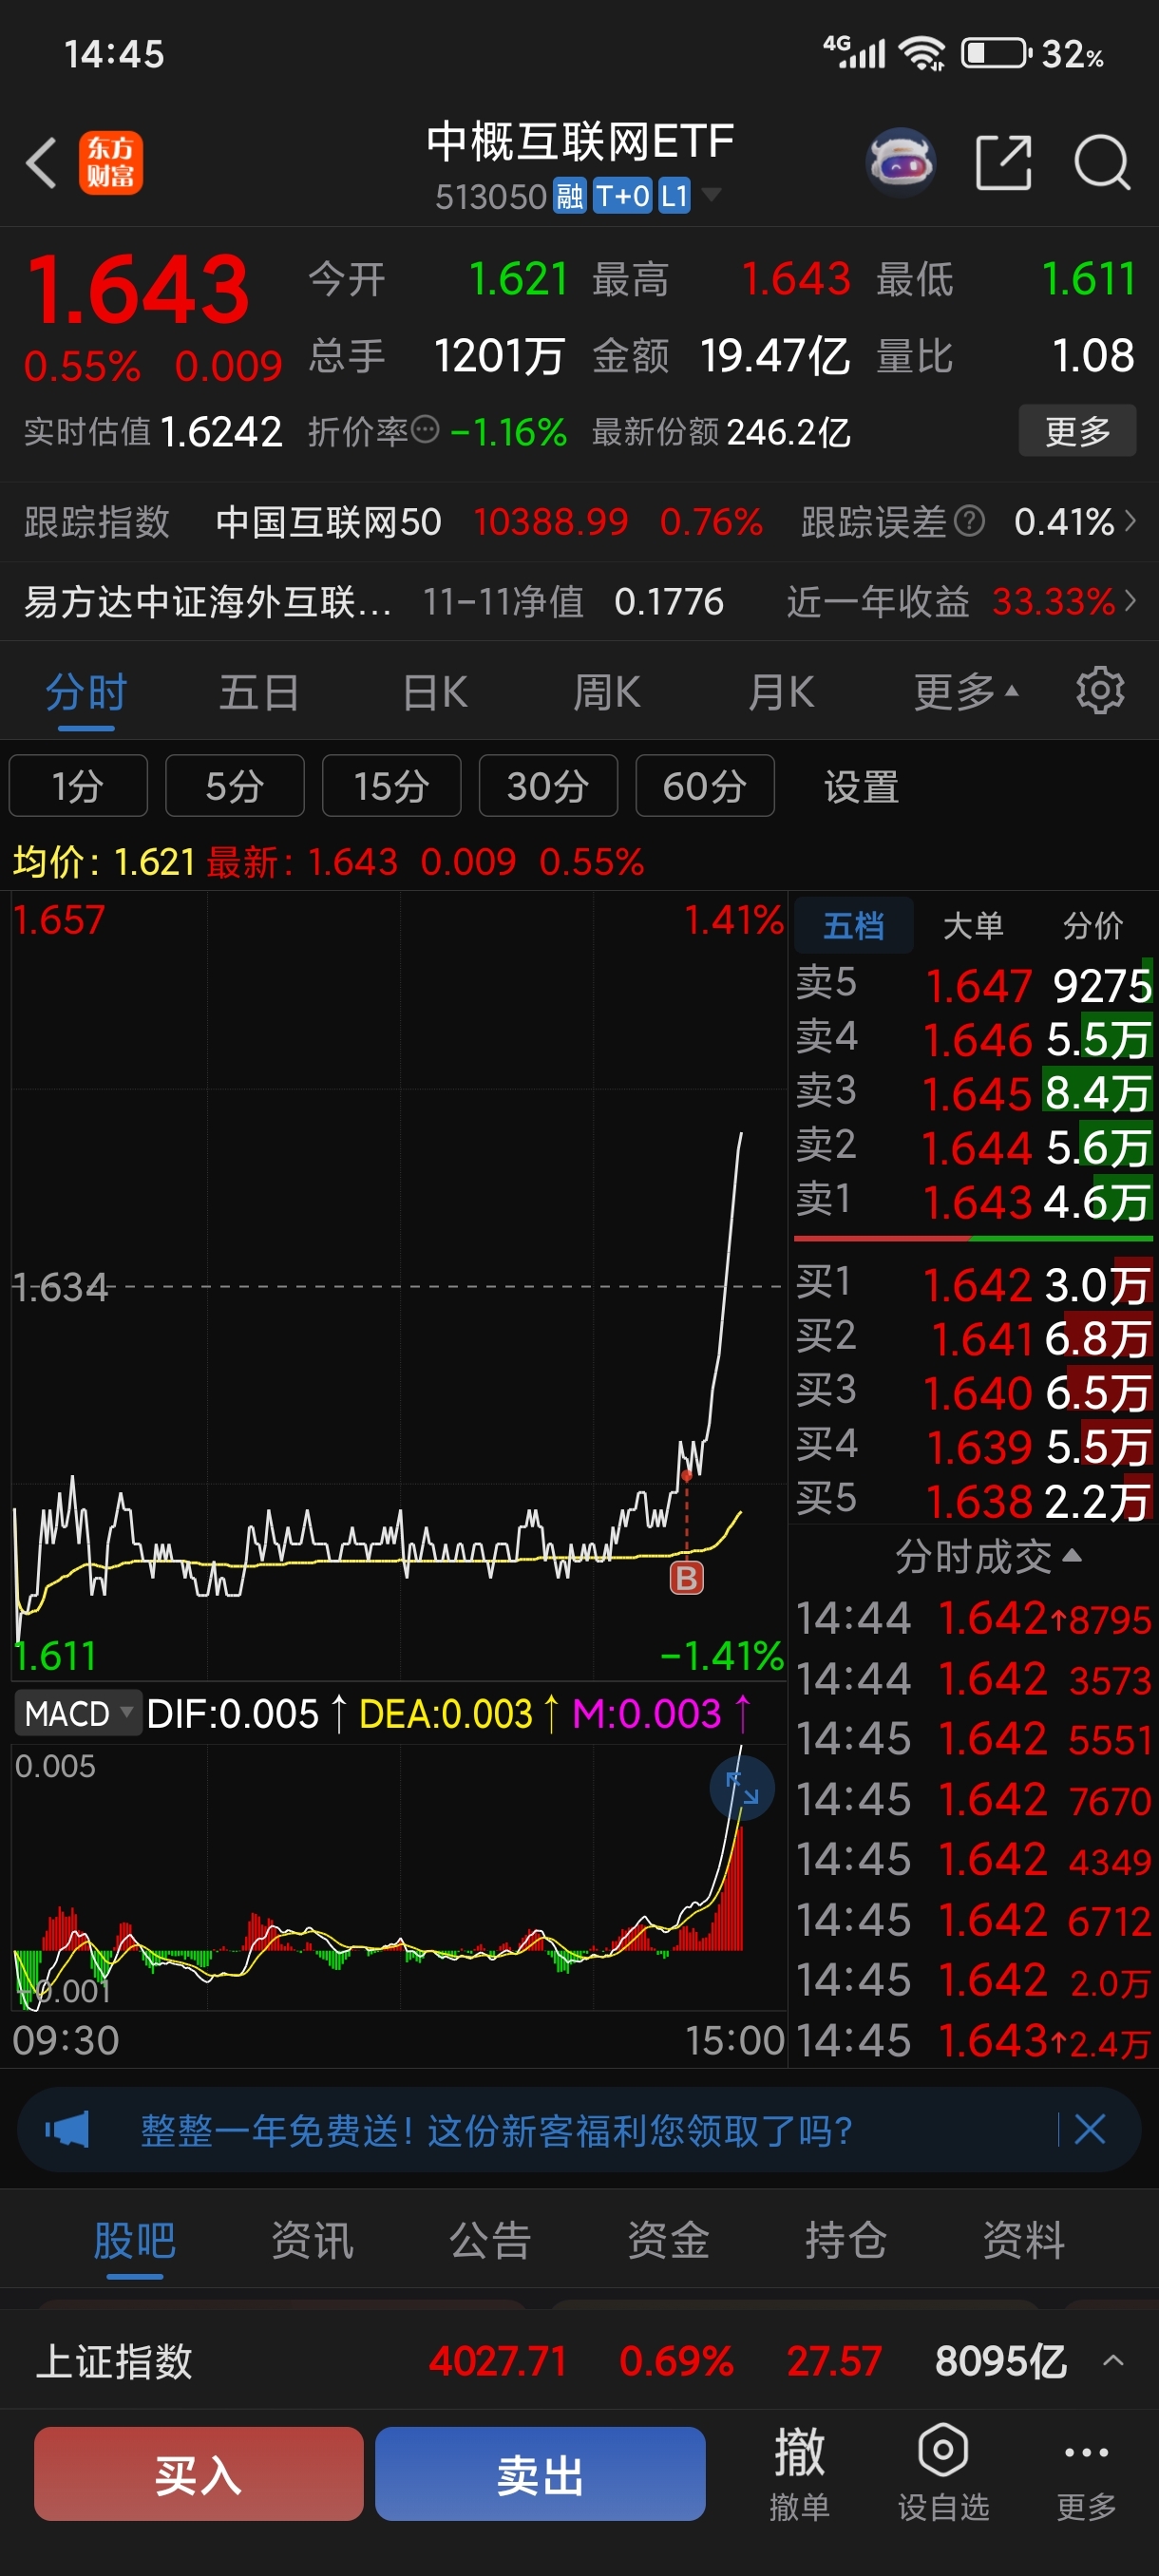Select the 5分 interval
This screenshot has width=1159, height=2576.
click(235, 786)
